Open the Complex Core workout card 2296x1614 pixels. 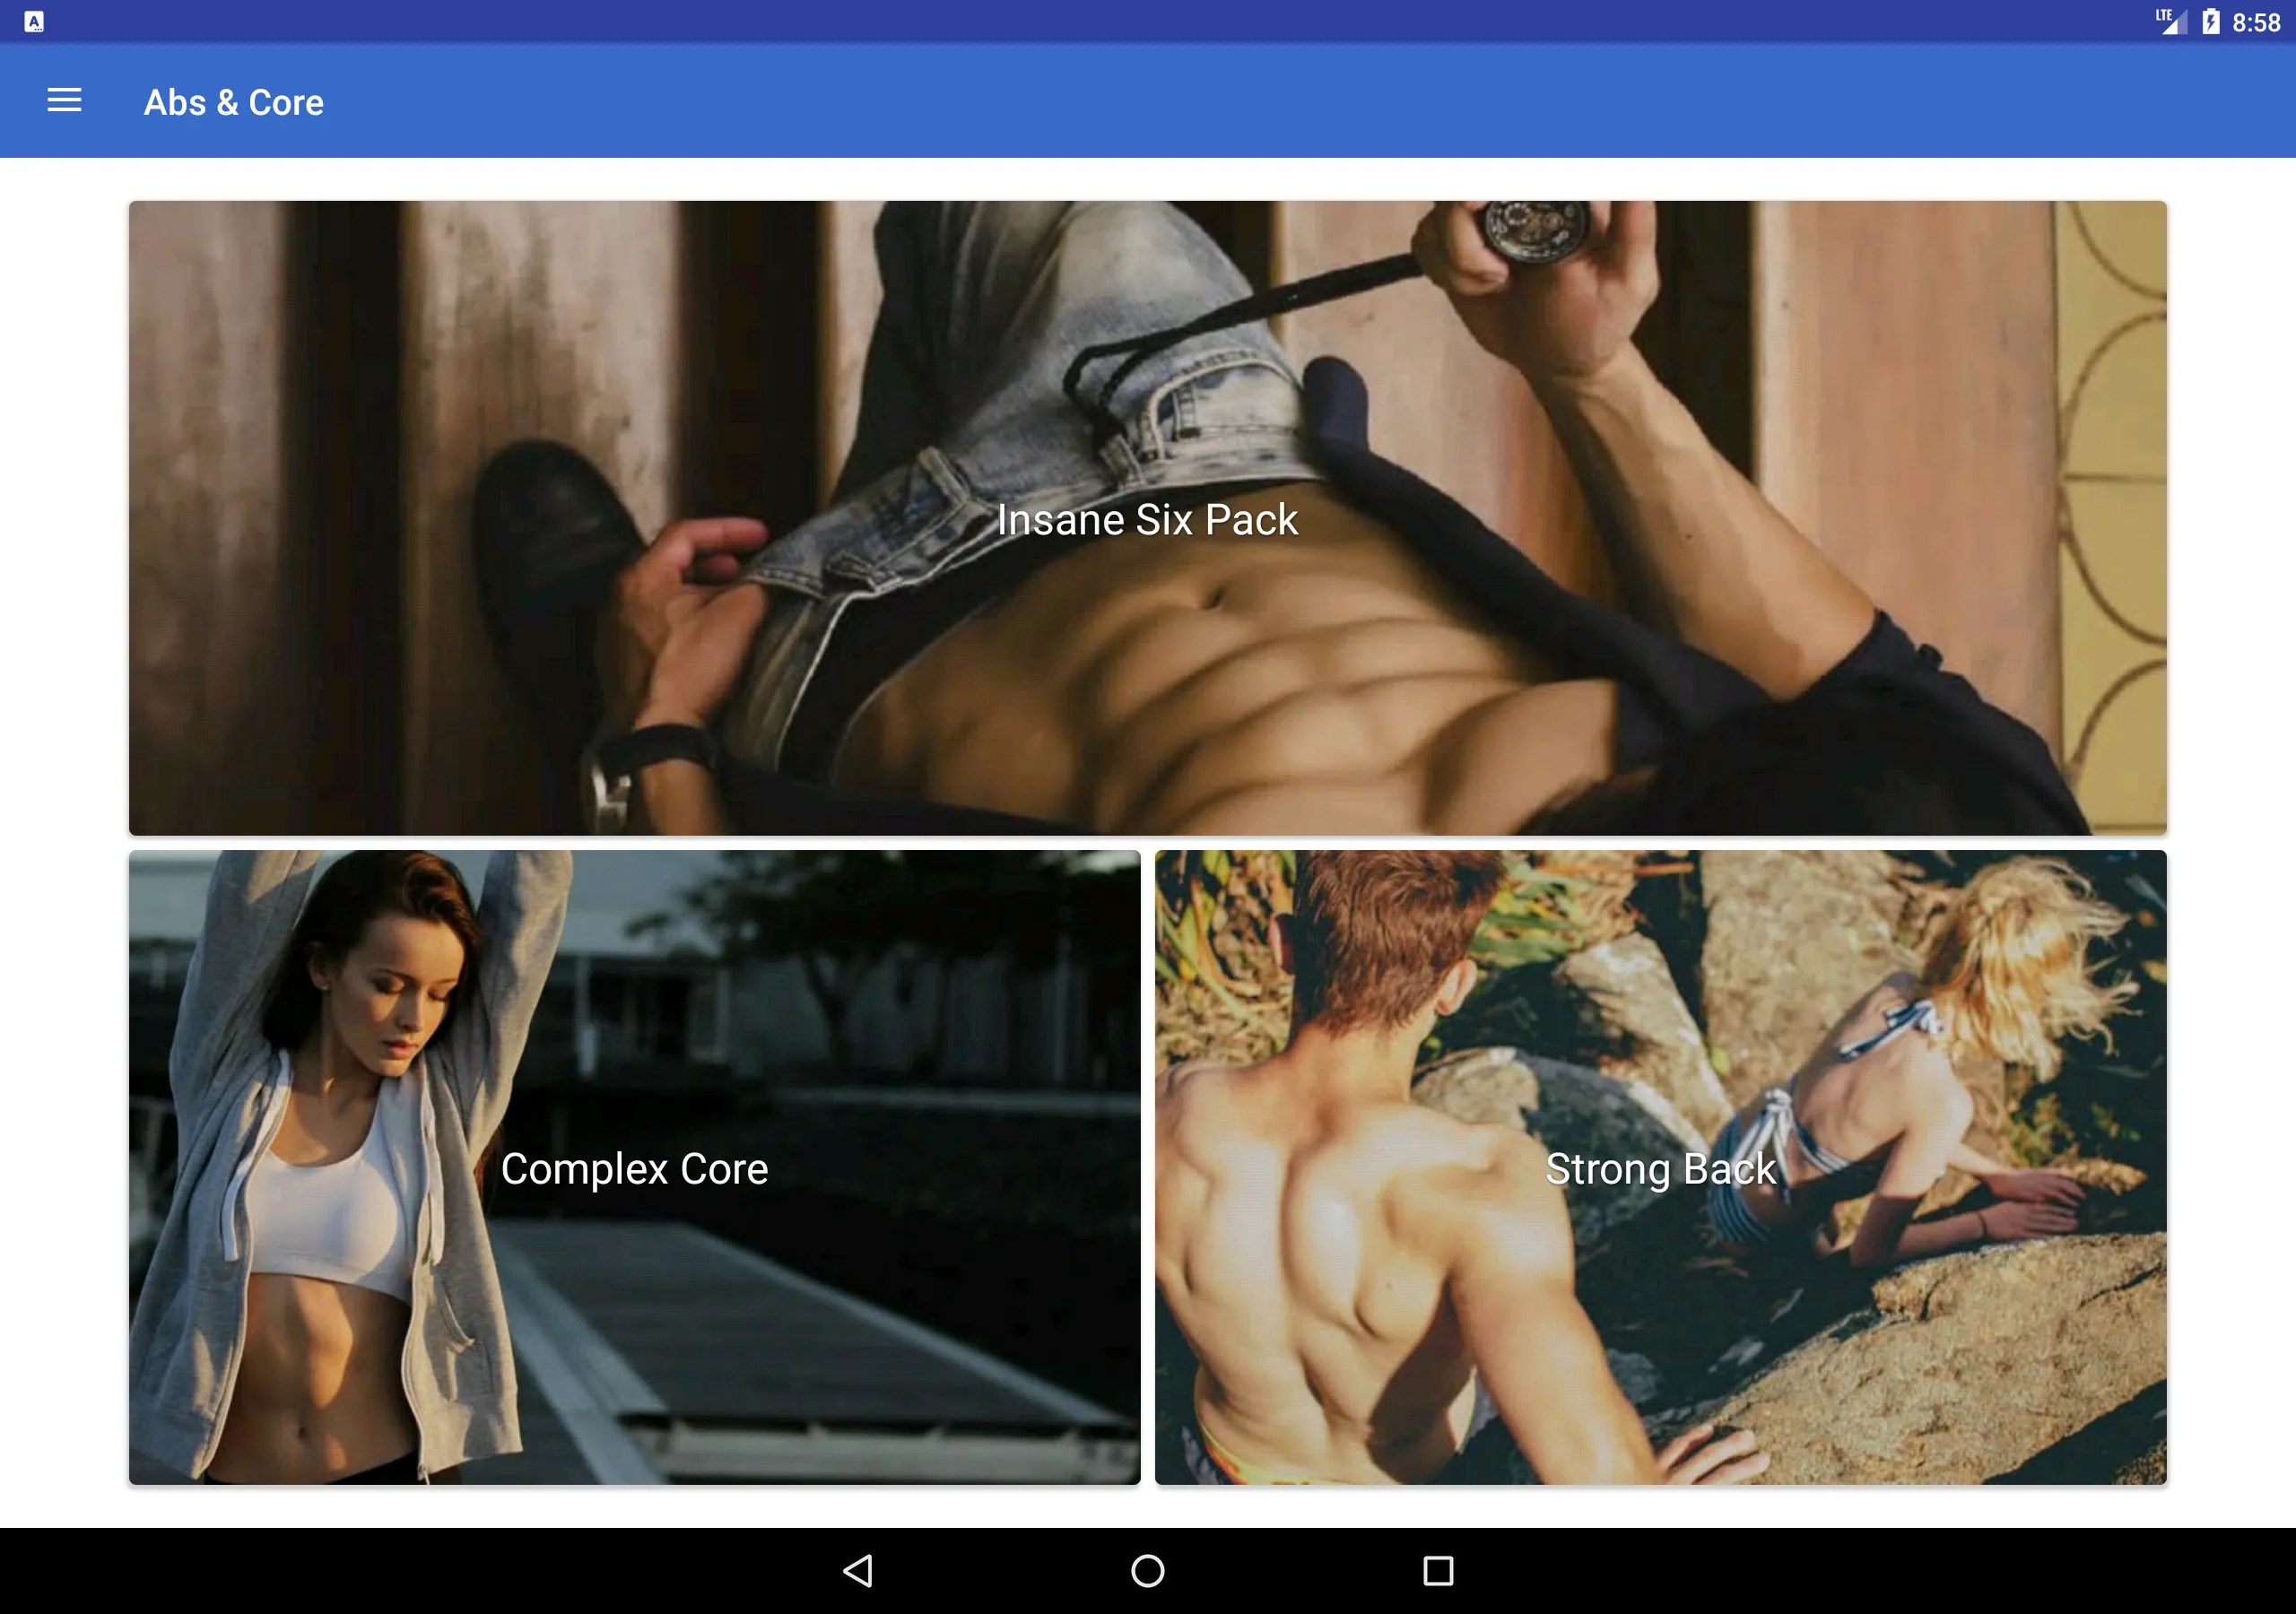pyautogui.click(x=634, y=1167)
